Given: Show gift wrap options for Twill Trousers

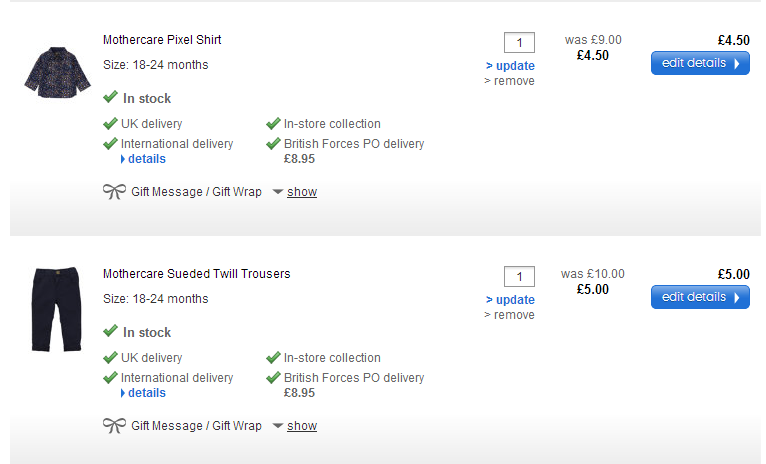Looking at the screenshot, I should 301,426.
